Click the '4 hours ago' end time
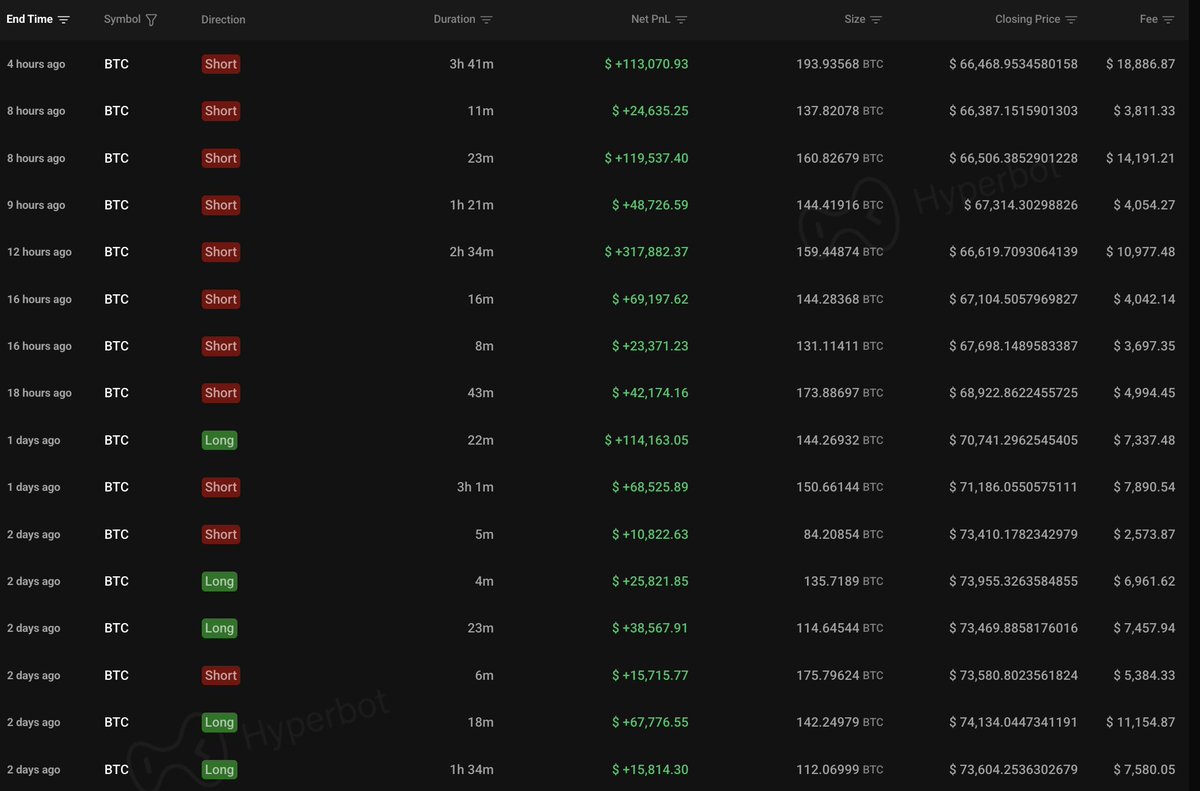 (x=36, y=64)
